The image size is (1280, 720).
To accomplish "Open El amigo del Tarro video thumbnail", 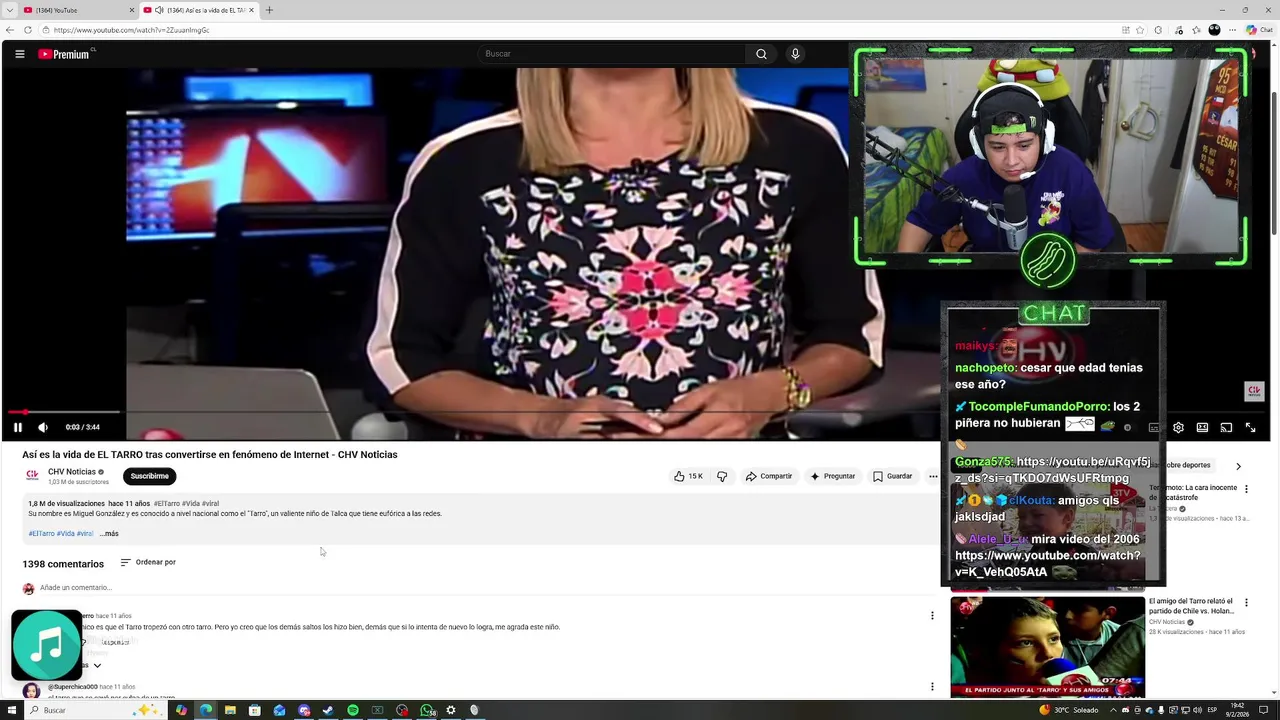I will click(1047, 647).
